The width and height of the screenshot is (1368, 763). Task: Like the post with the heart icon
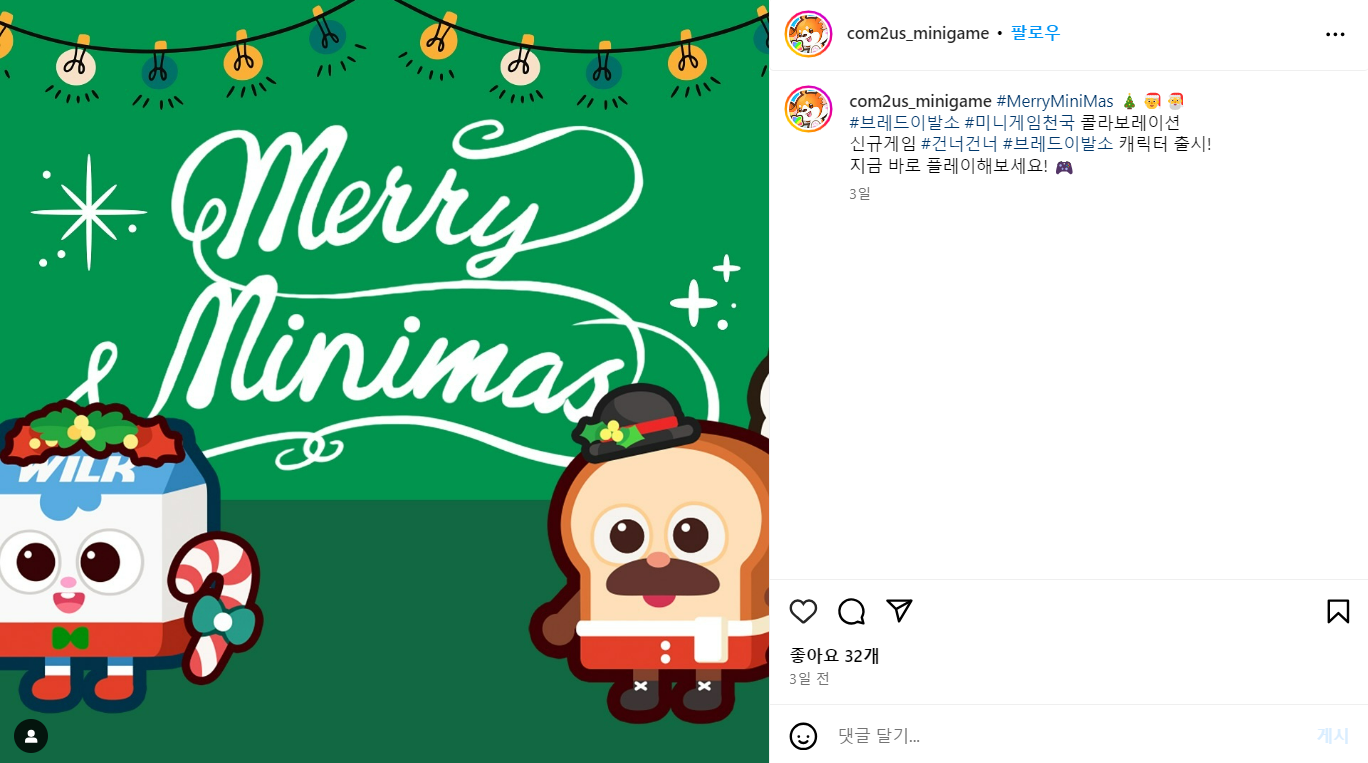tap(803, 611)
